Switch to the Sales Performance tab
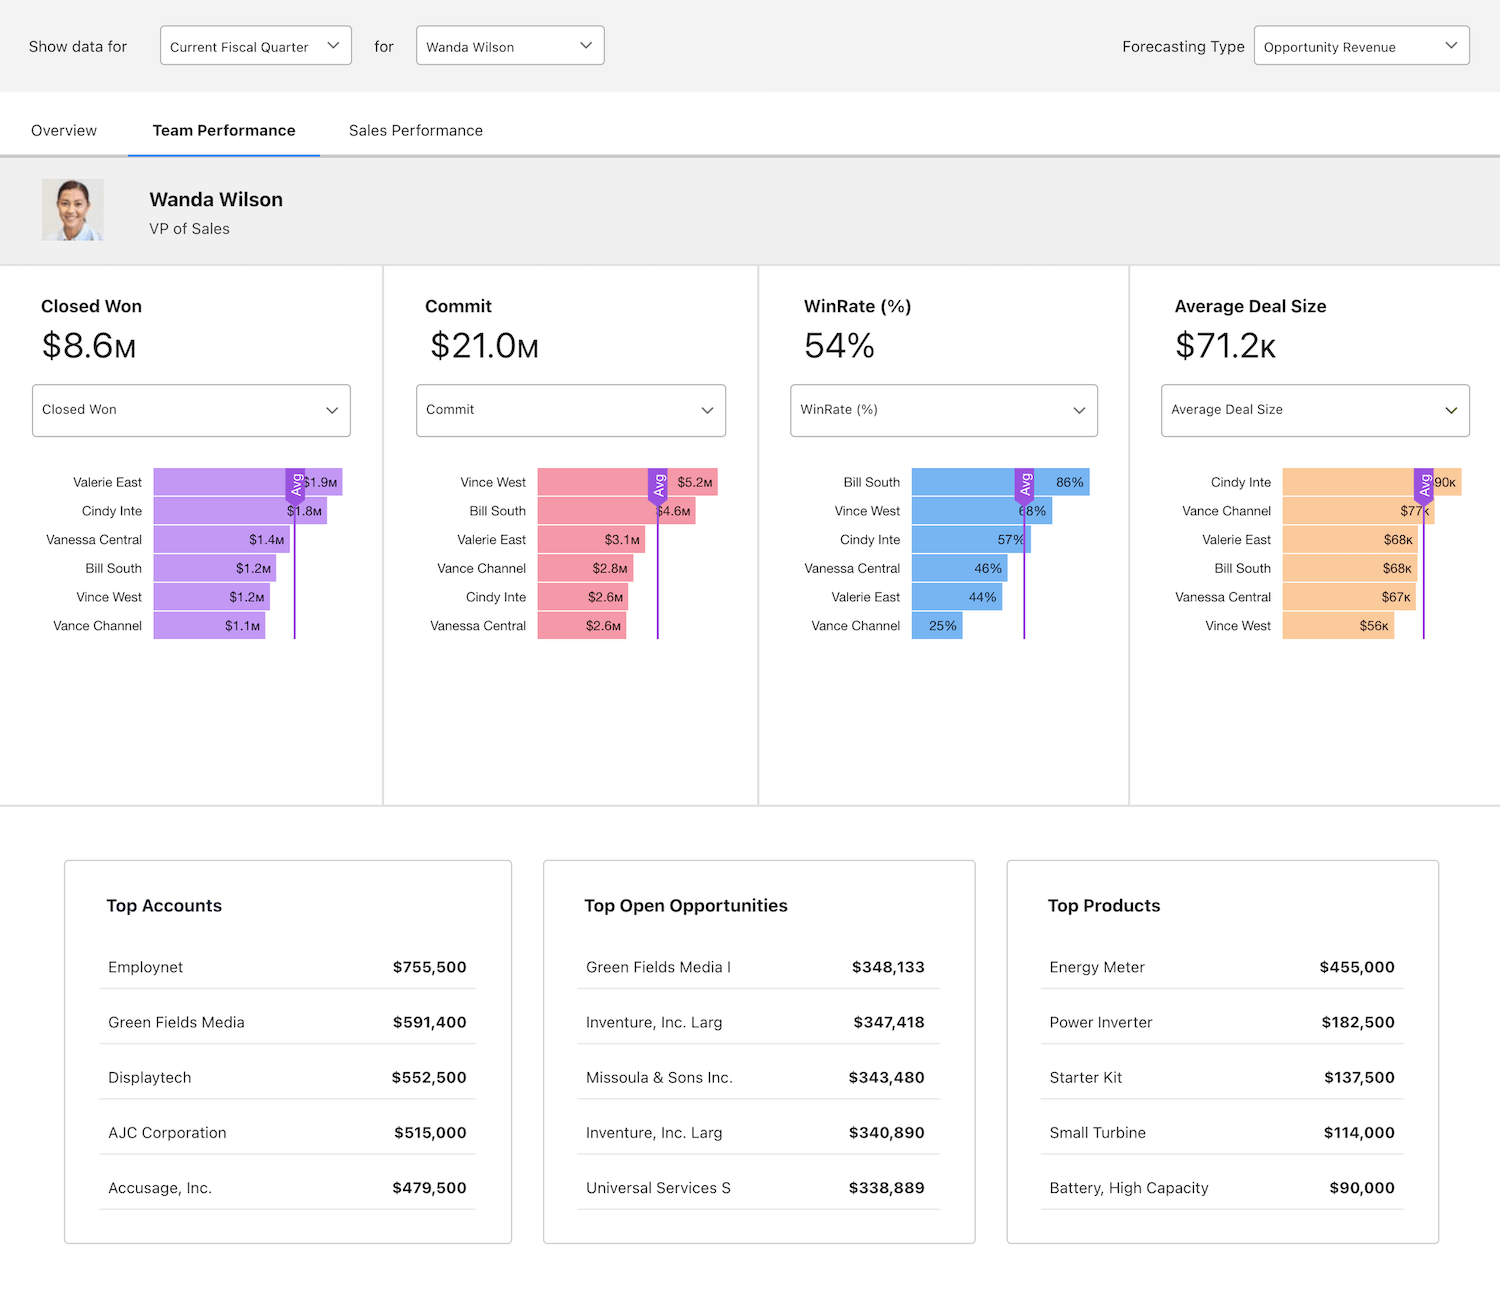 [415, 131]
